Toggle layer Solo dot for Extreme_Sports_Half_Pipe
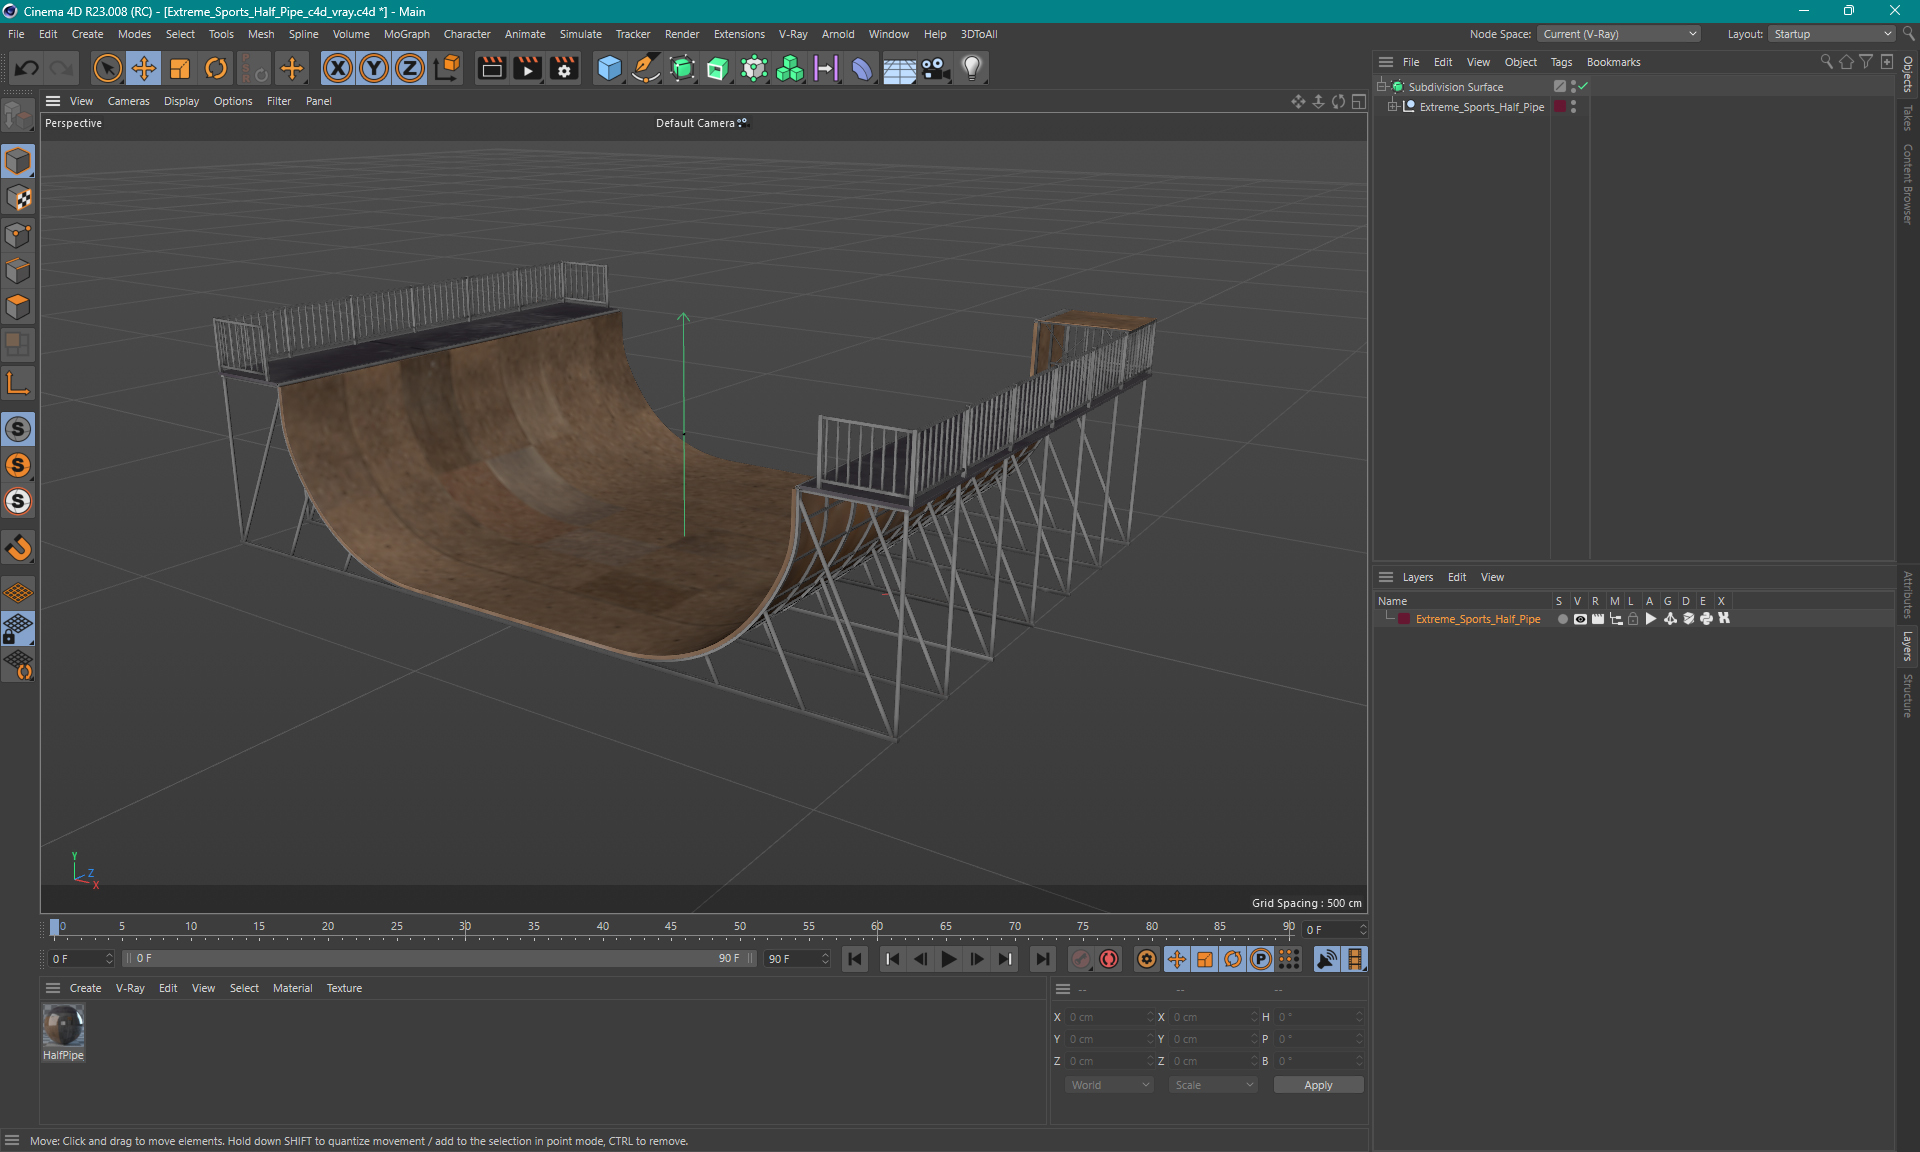This screenshot has width=1920, height=1152. tap(1562, 619)
